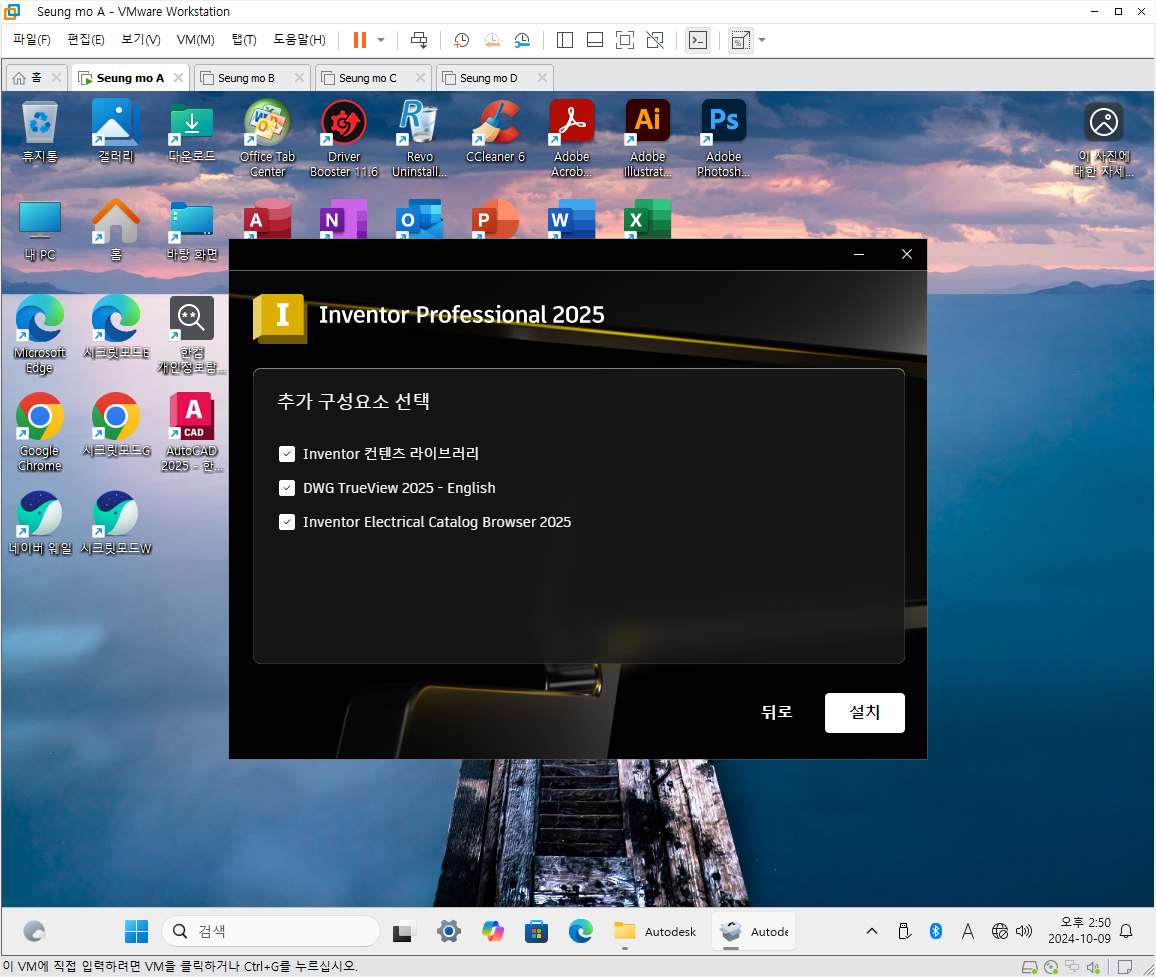Toggle DWG TrueView 2025 - English checkbox
The height and width of the screenshot is (977, 1156).
(287, 488)
